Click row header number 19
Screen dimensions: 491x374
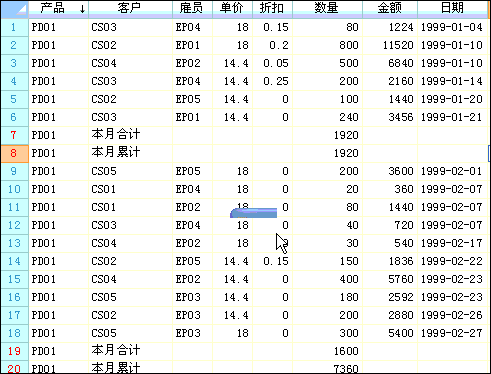click(x=15, y=351)
